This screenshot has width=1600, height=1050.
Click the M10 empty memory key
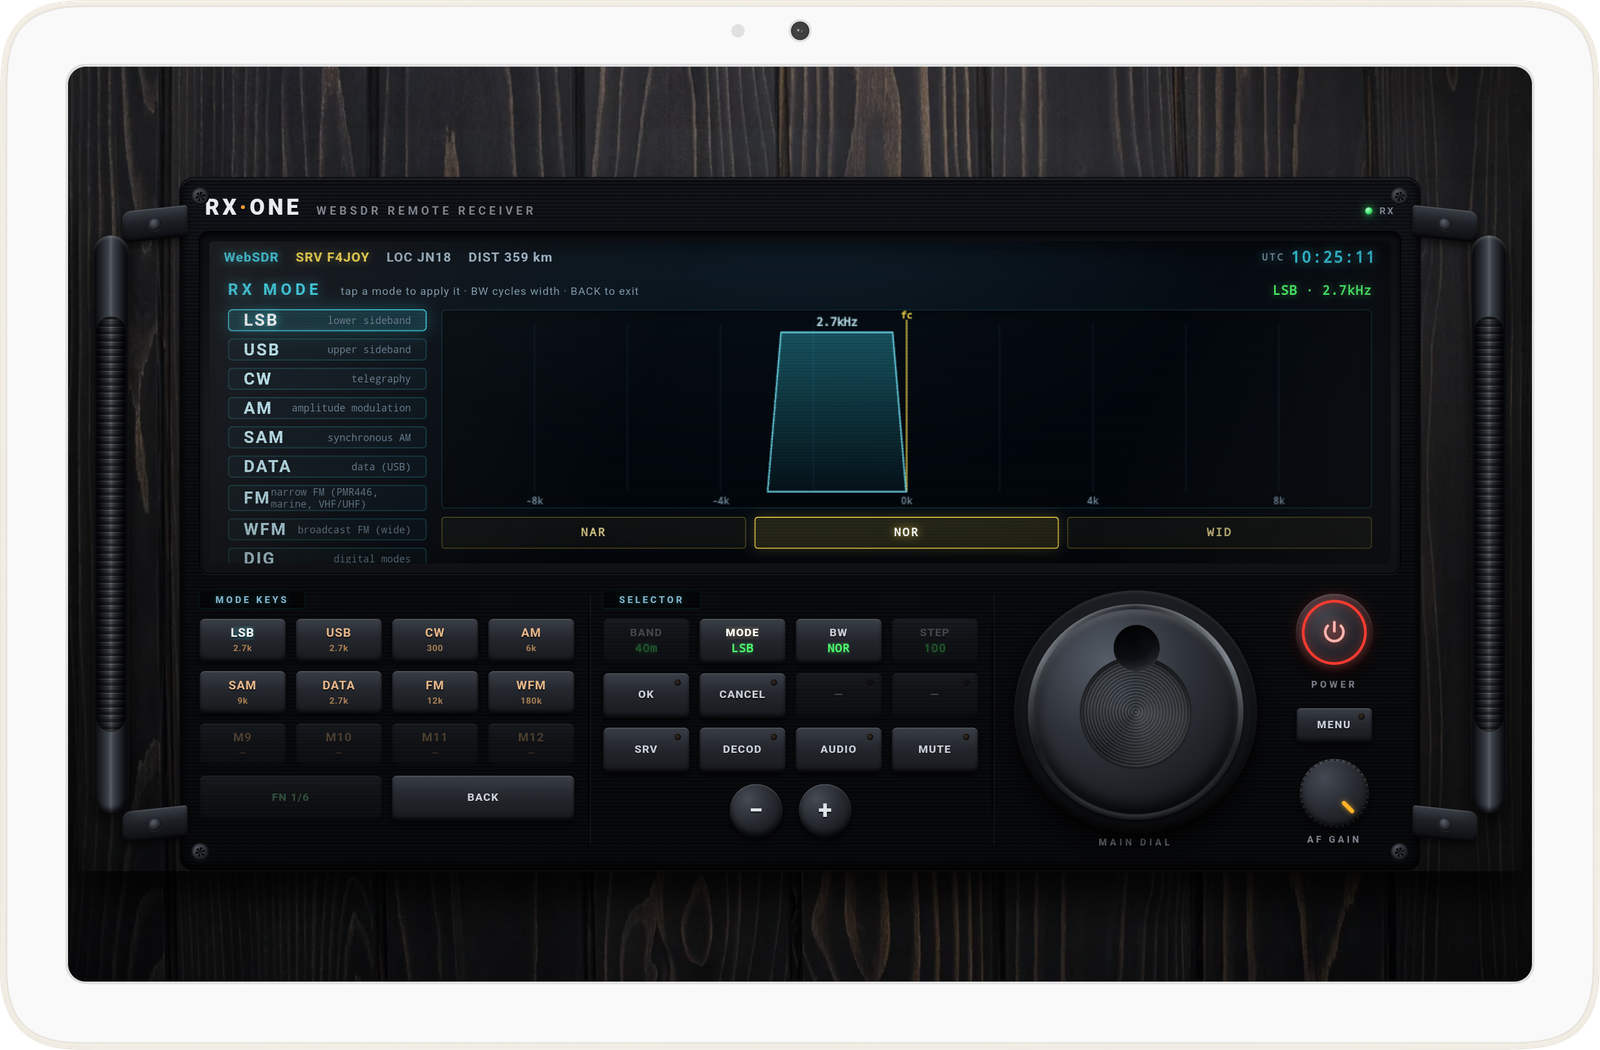338,743
